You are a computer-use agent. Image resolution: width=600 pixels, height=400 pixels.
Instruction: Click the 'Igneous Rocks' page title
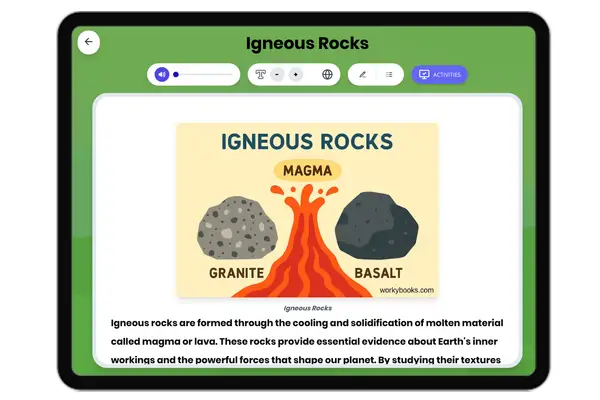tap(307, 43)
